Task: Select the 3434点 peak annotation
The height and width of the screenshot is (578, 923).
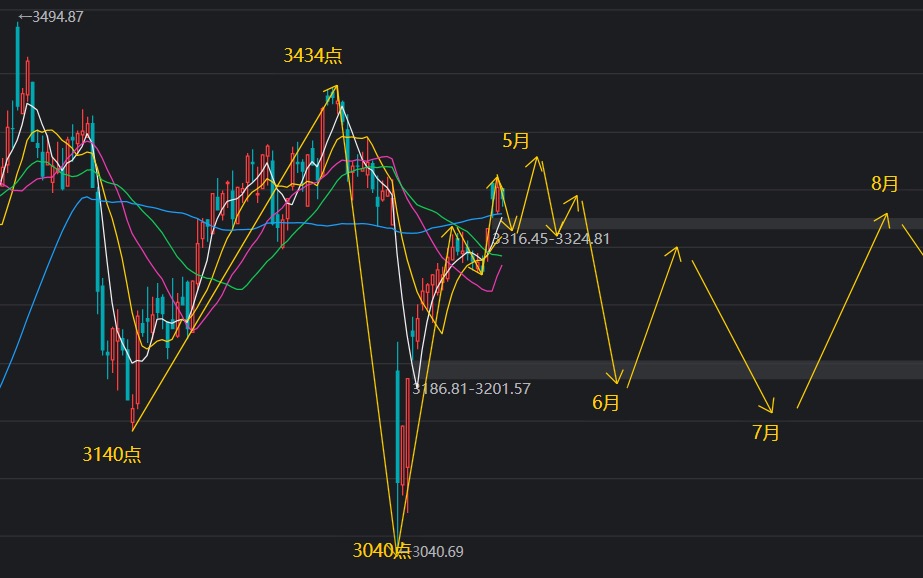Action: (313, 55)
